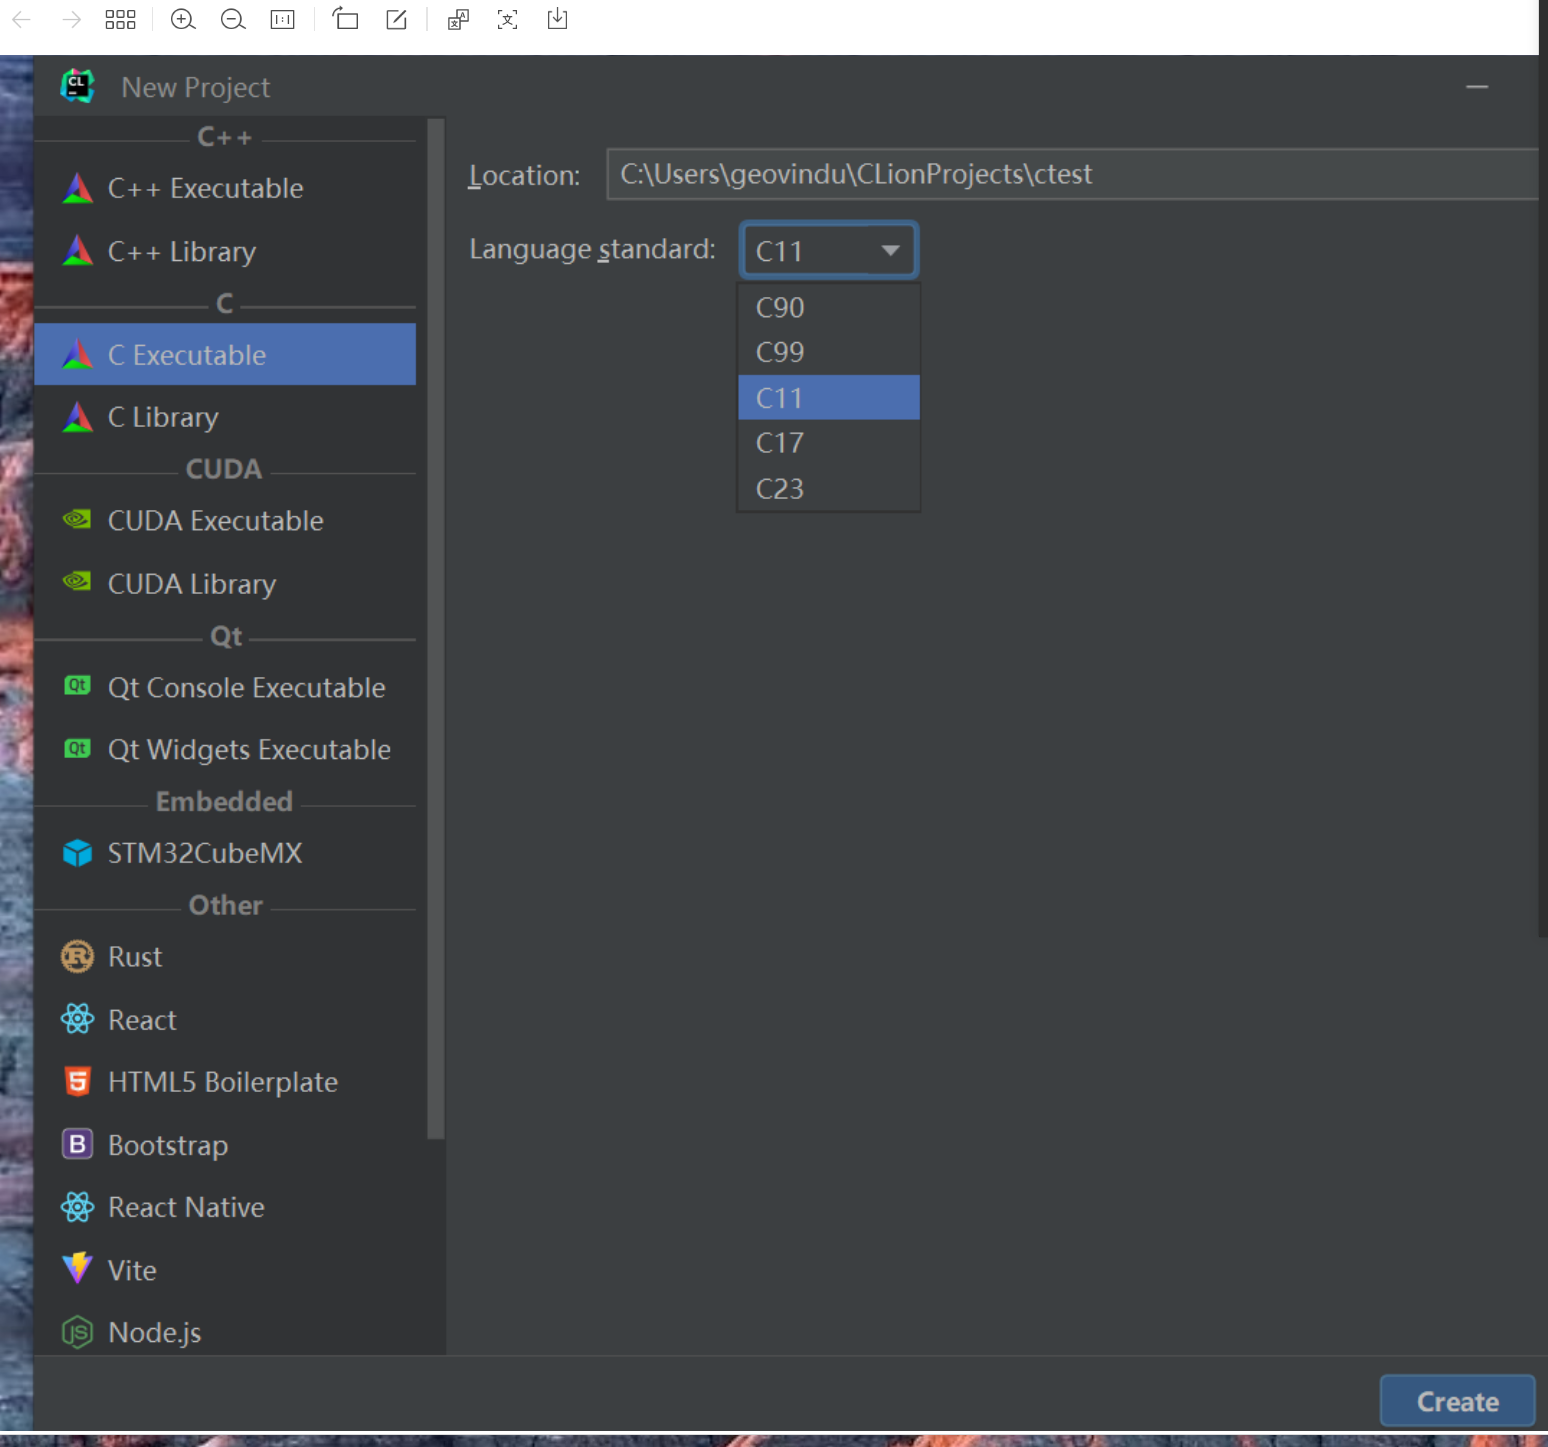The image size is (1548, 1447).
Task: Select the C++ Library project type
Action: [x=225, y=251]
